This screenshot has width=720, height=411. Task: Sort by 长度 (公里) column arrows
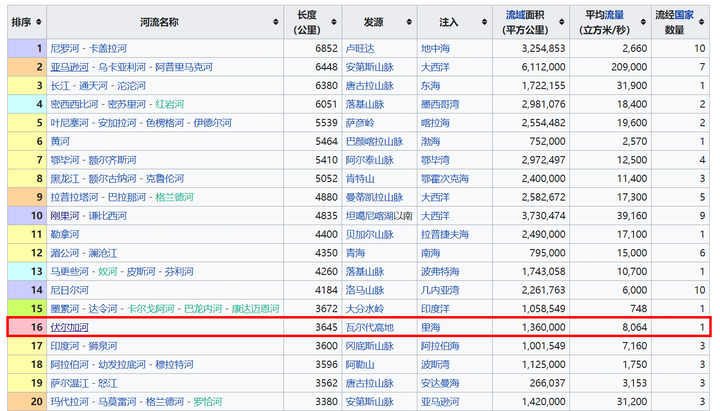tap(334, 22)
